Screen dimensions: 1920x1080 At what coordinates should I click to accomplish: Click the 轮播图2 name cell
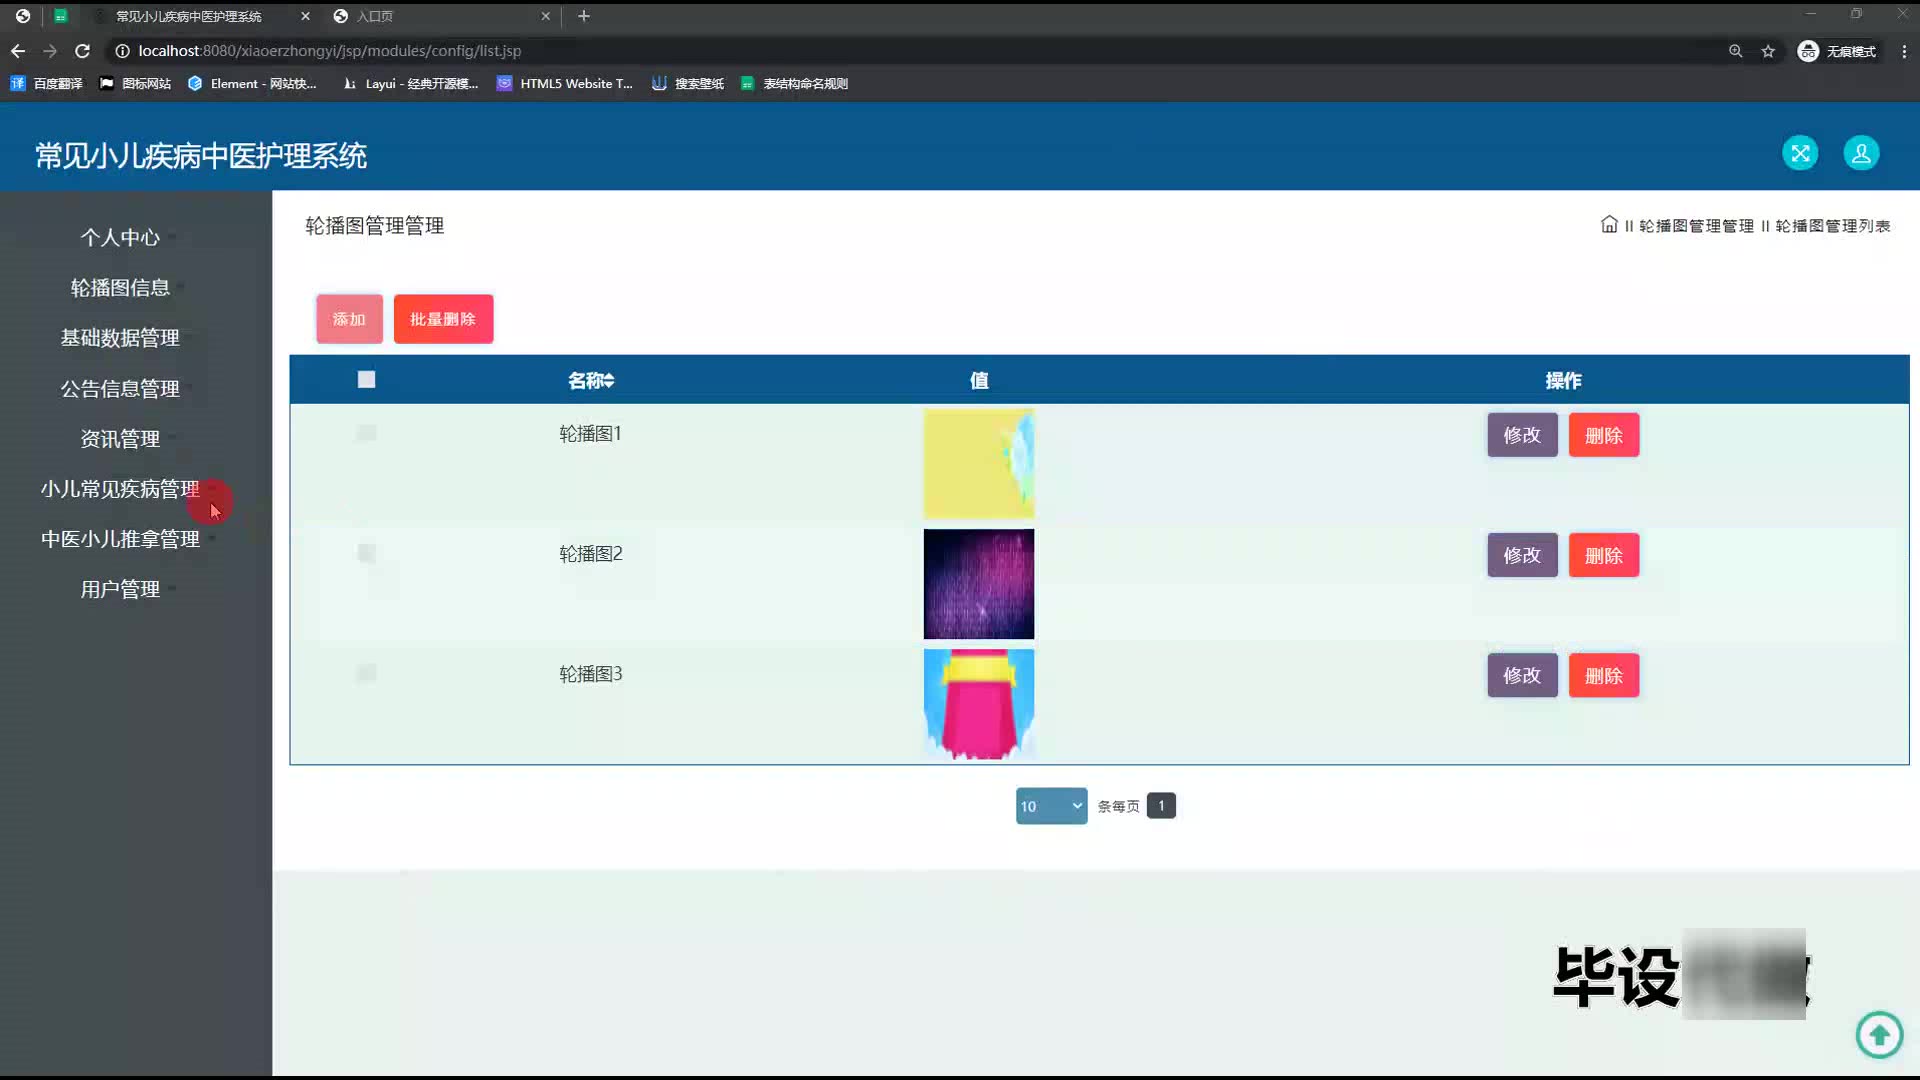590,553
